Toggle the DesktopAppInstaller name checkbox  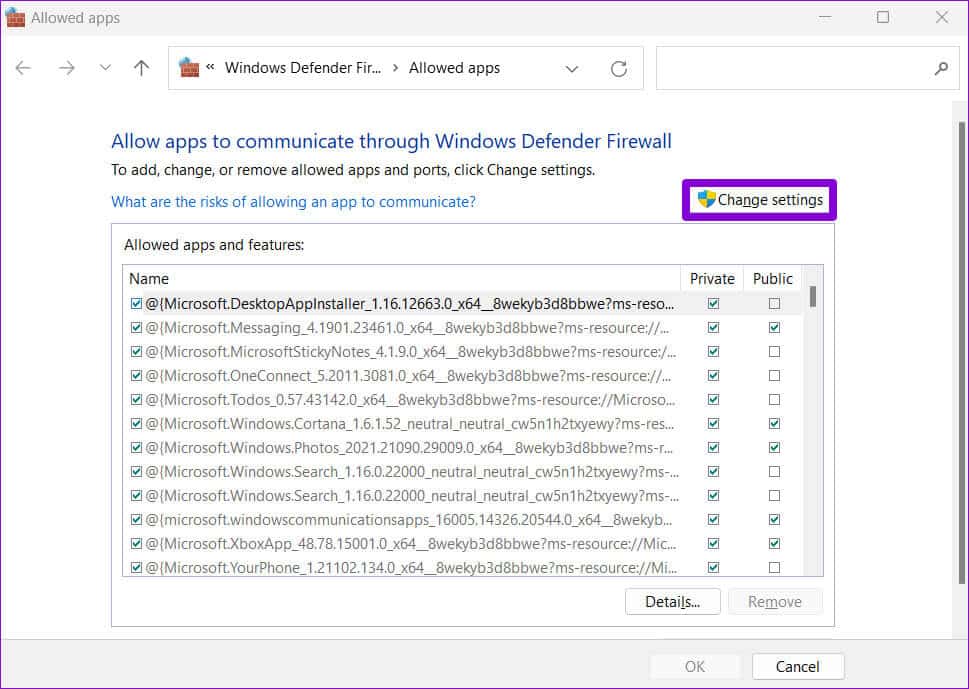click(x=137, y=304)
